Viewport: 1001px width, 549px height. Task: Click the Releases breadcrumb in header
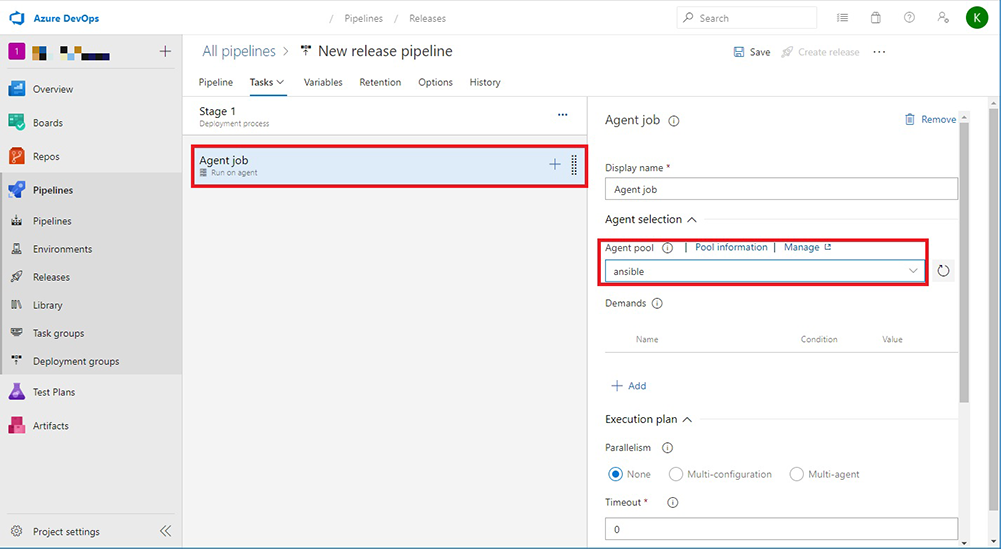pyautogui.click(x=427, y=19)
